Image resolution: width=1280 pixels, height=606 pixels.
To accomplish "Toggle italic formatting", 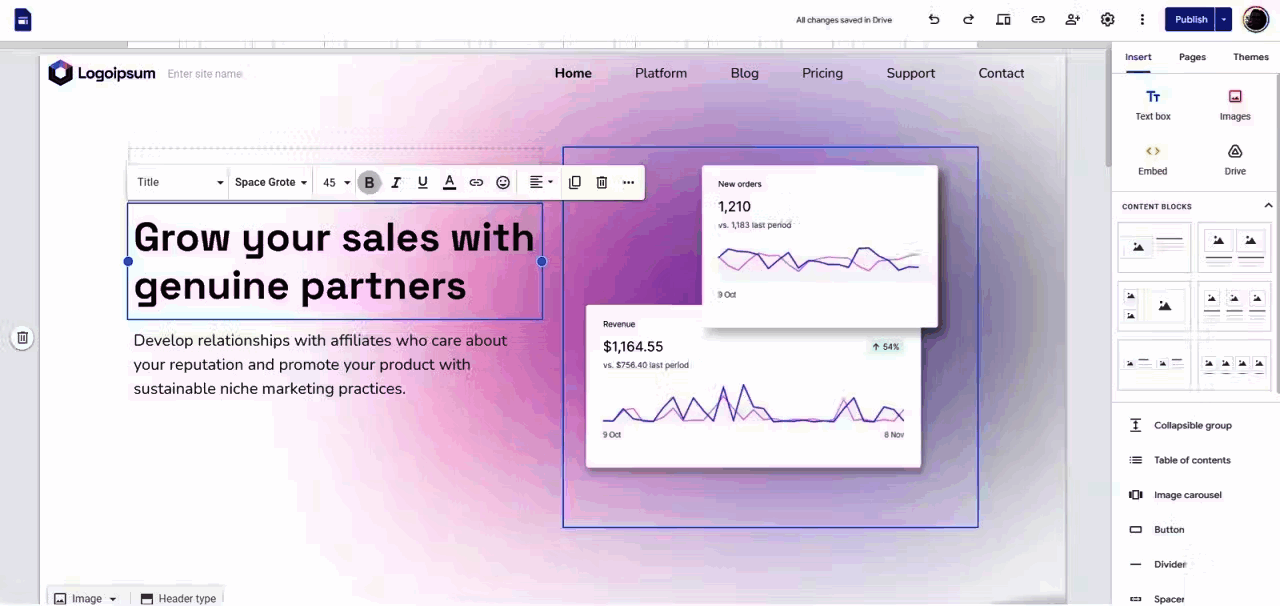I will click(x=396, y=182).
